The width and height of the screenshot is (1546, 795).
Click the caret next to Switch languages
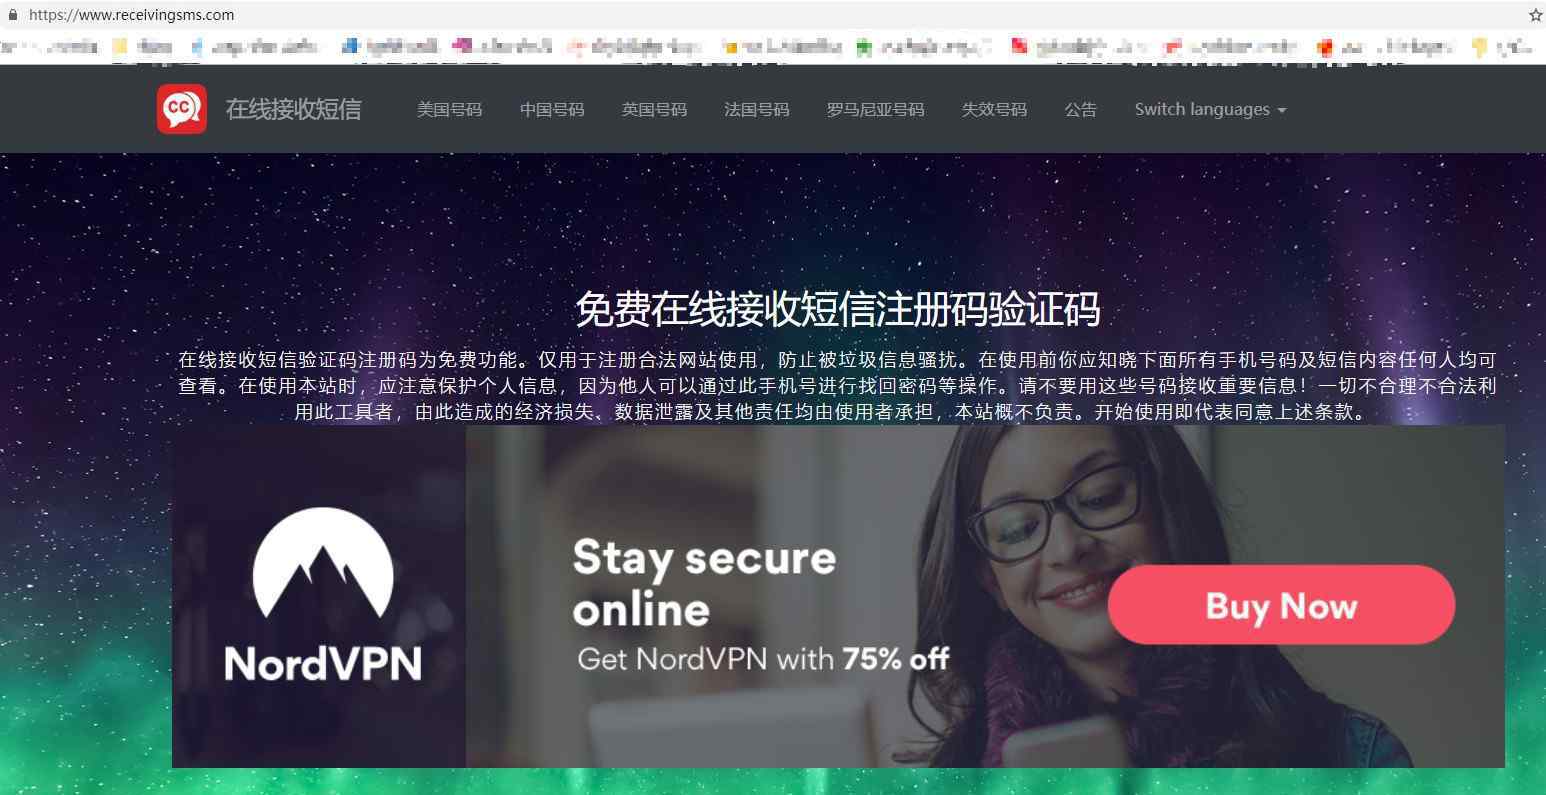[x=1282, y=111]
